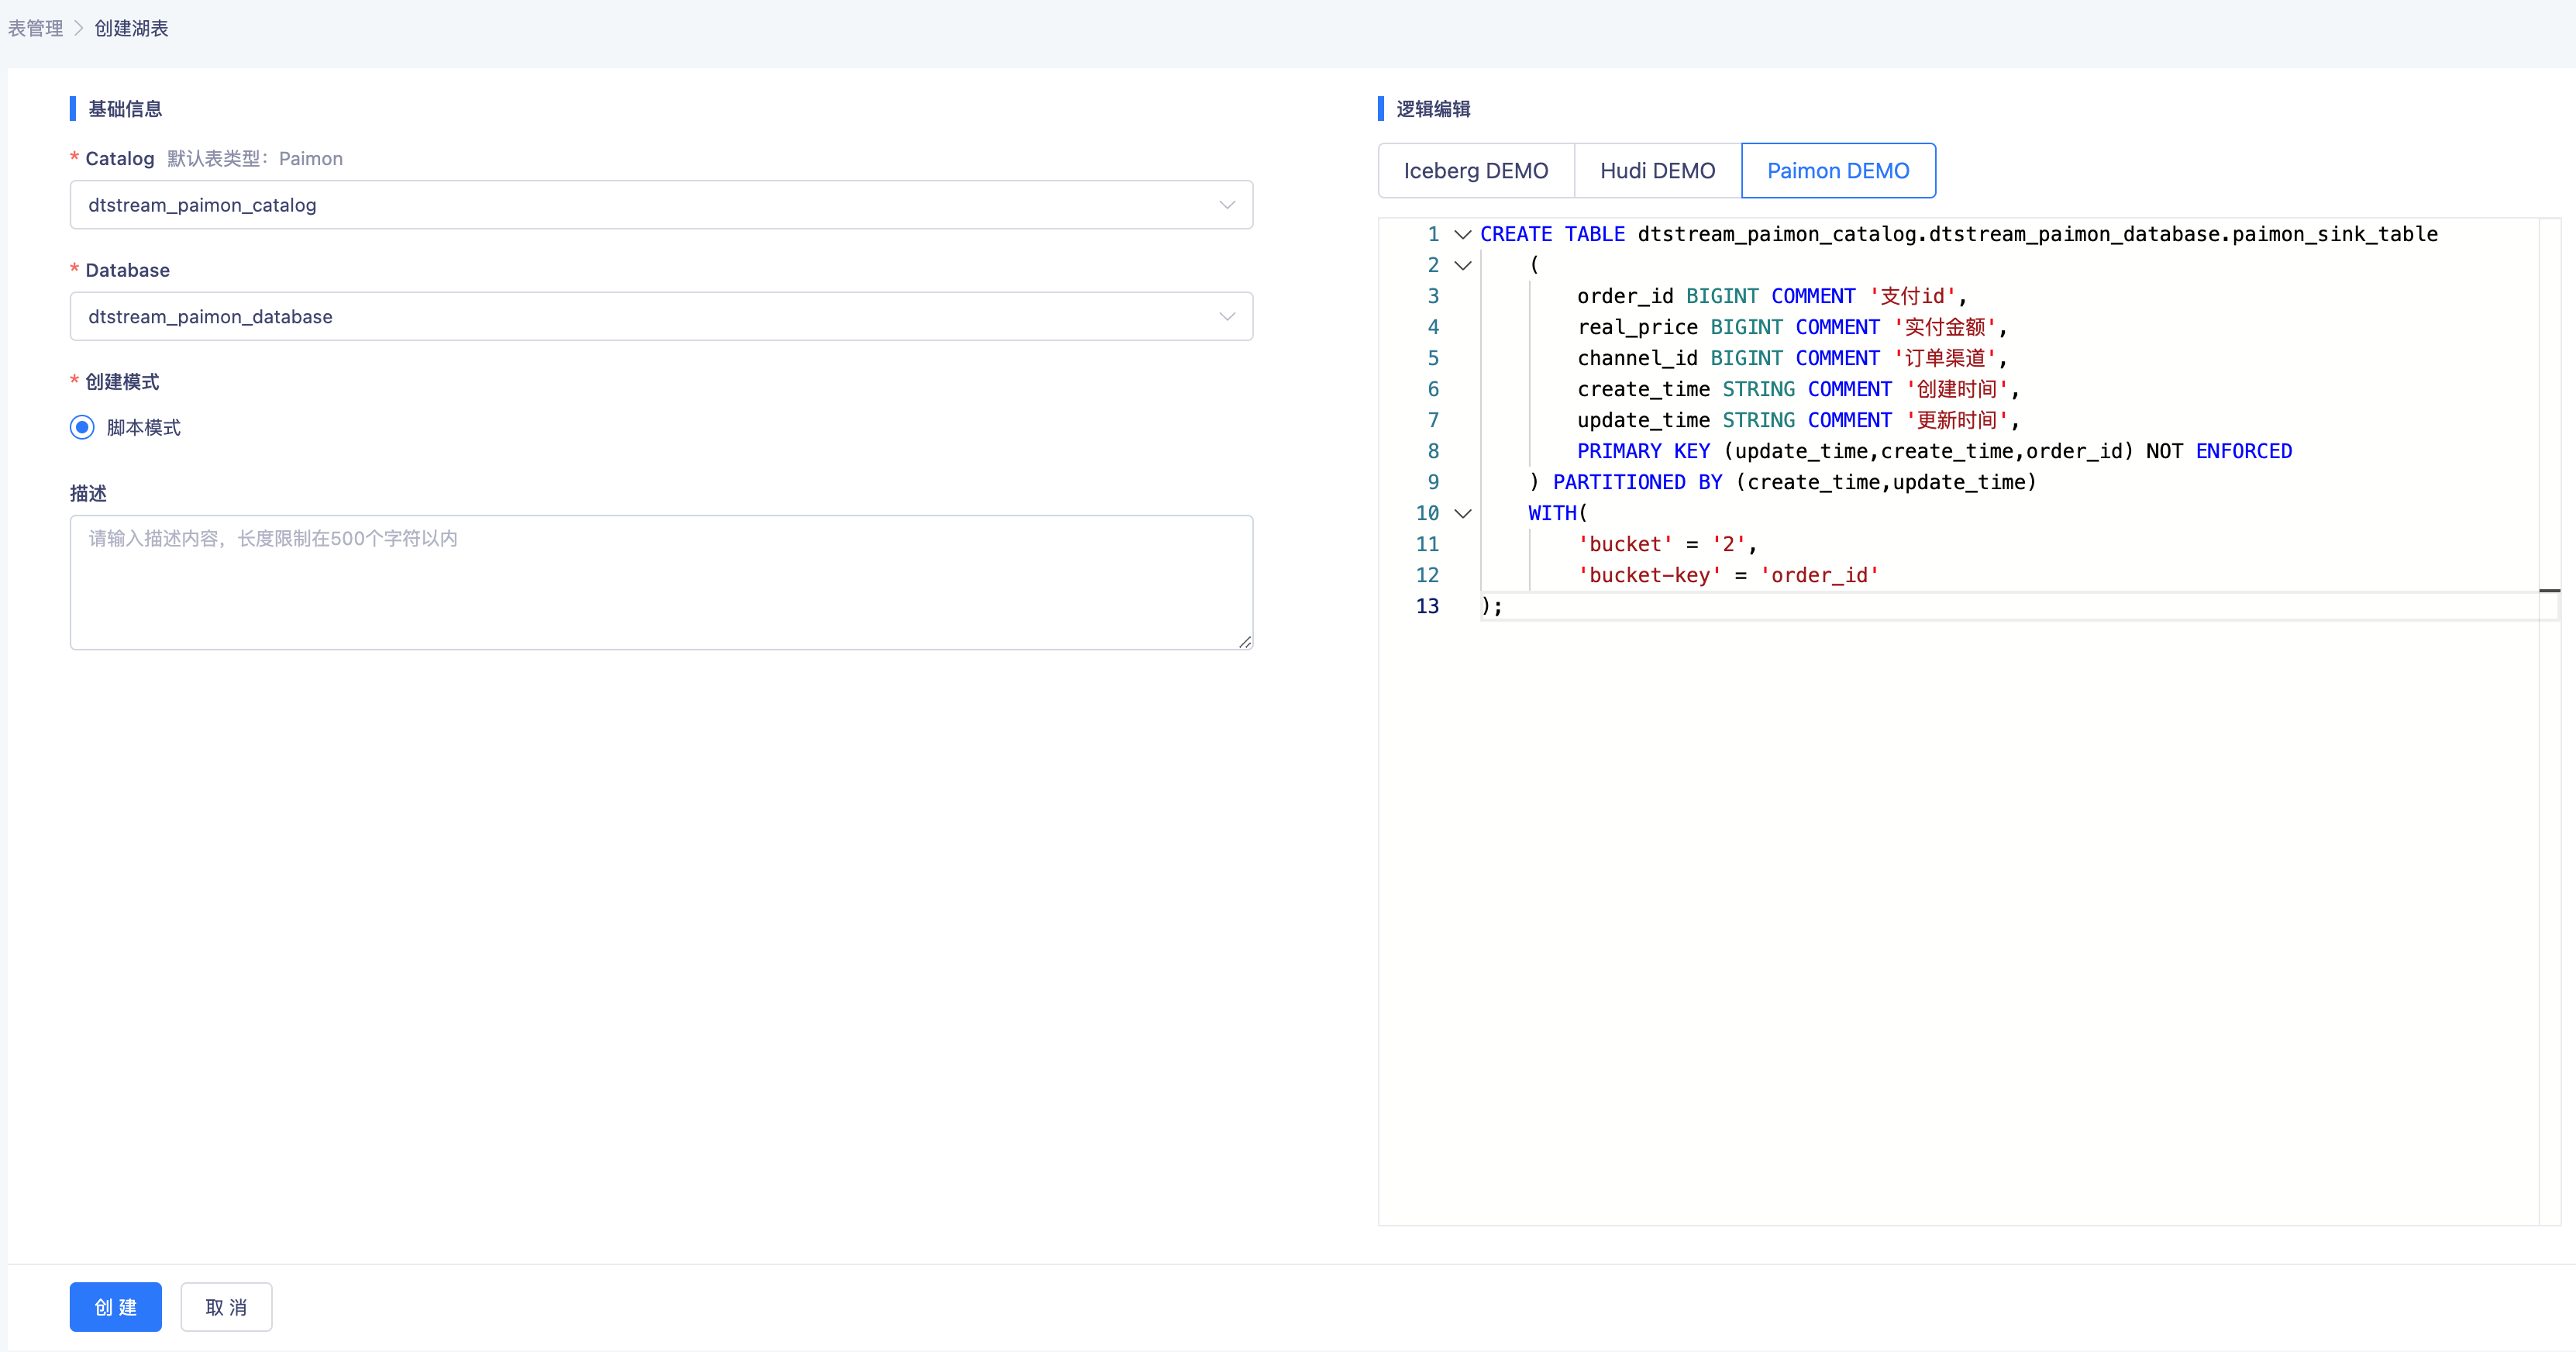Click the 'bucket-key' = 'order_id' line

(x=1728, y=575)
